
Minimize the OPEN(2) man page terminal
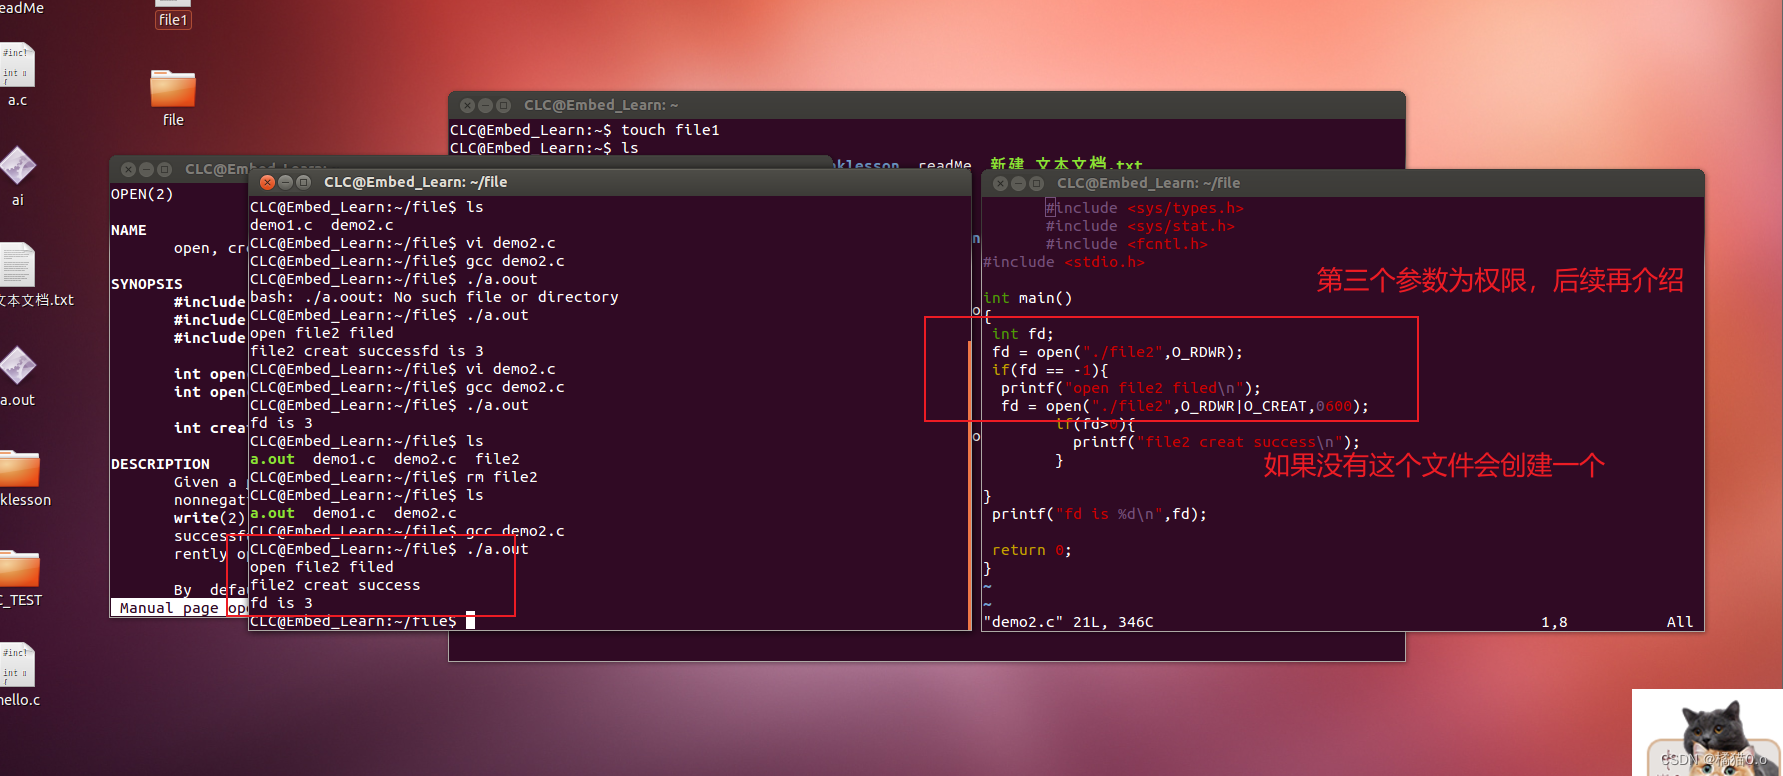[146, 169]
